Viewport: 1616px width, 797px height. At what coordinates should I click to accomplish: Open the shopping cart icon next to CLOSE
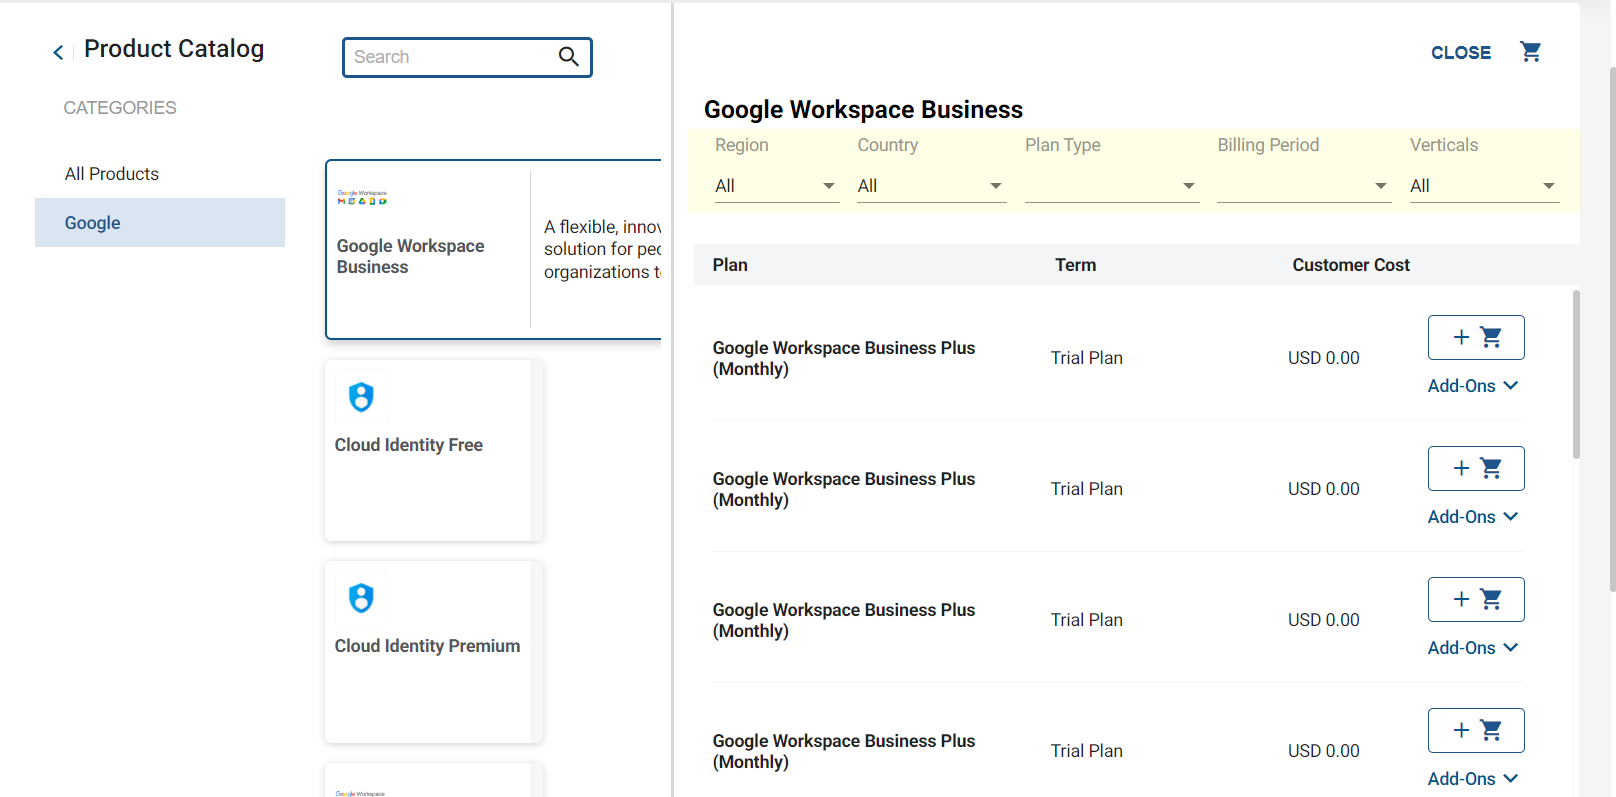(1530, 51)
